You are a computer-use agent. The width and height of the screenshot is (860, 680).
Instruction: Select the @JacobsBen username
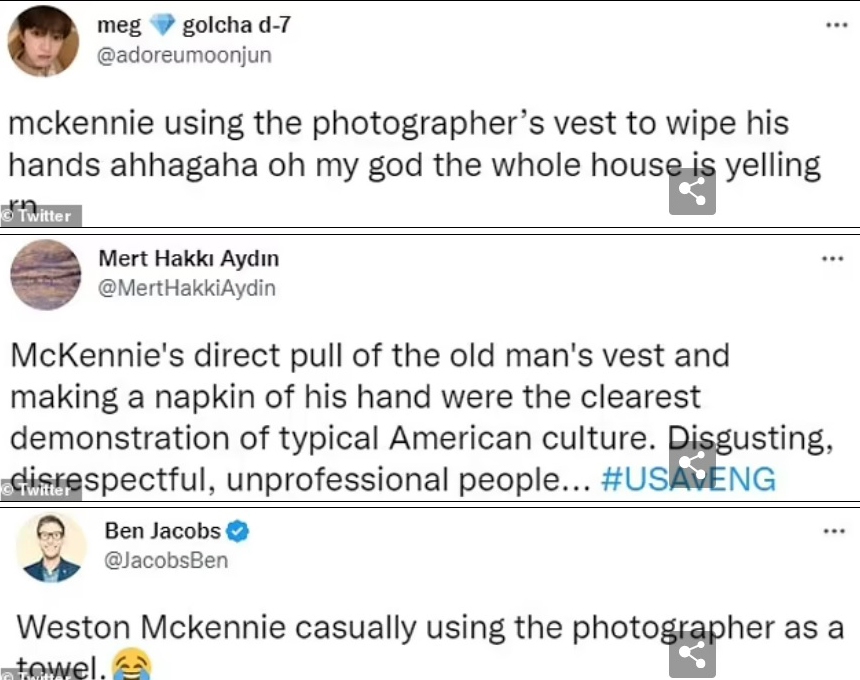[166, 561]
